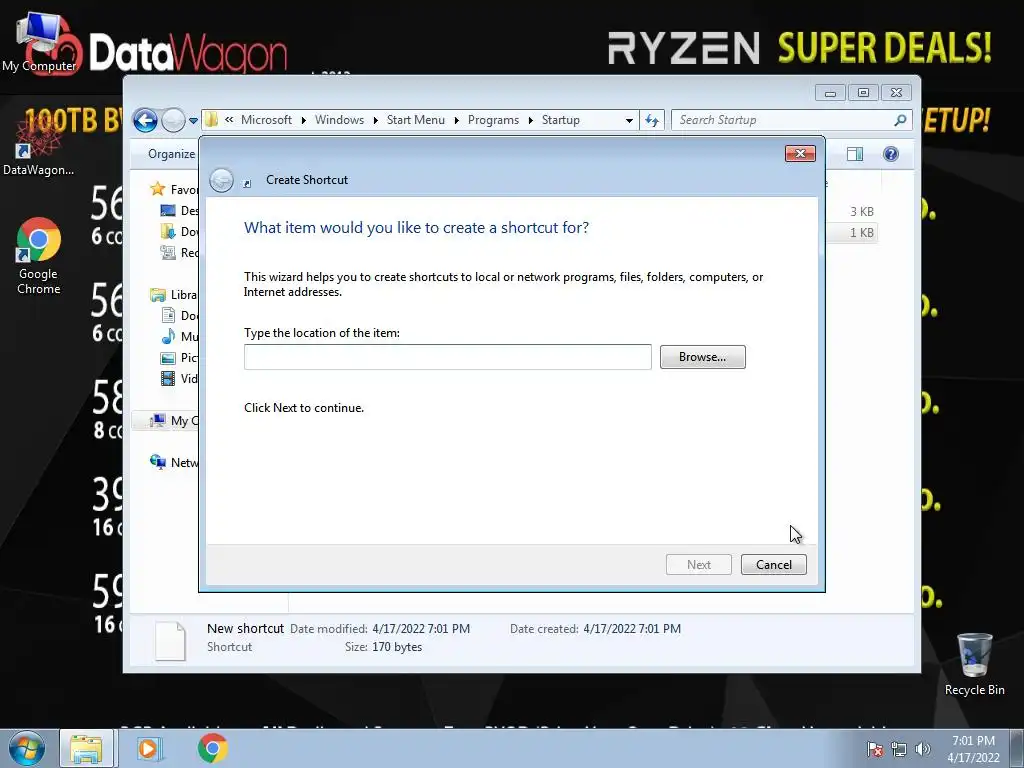Open address bar history dropdown
Viewport: 1024px width, 768px height.
pos(629,120)
